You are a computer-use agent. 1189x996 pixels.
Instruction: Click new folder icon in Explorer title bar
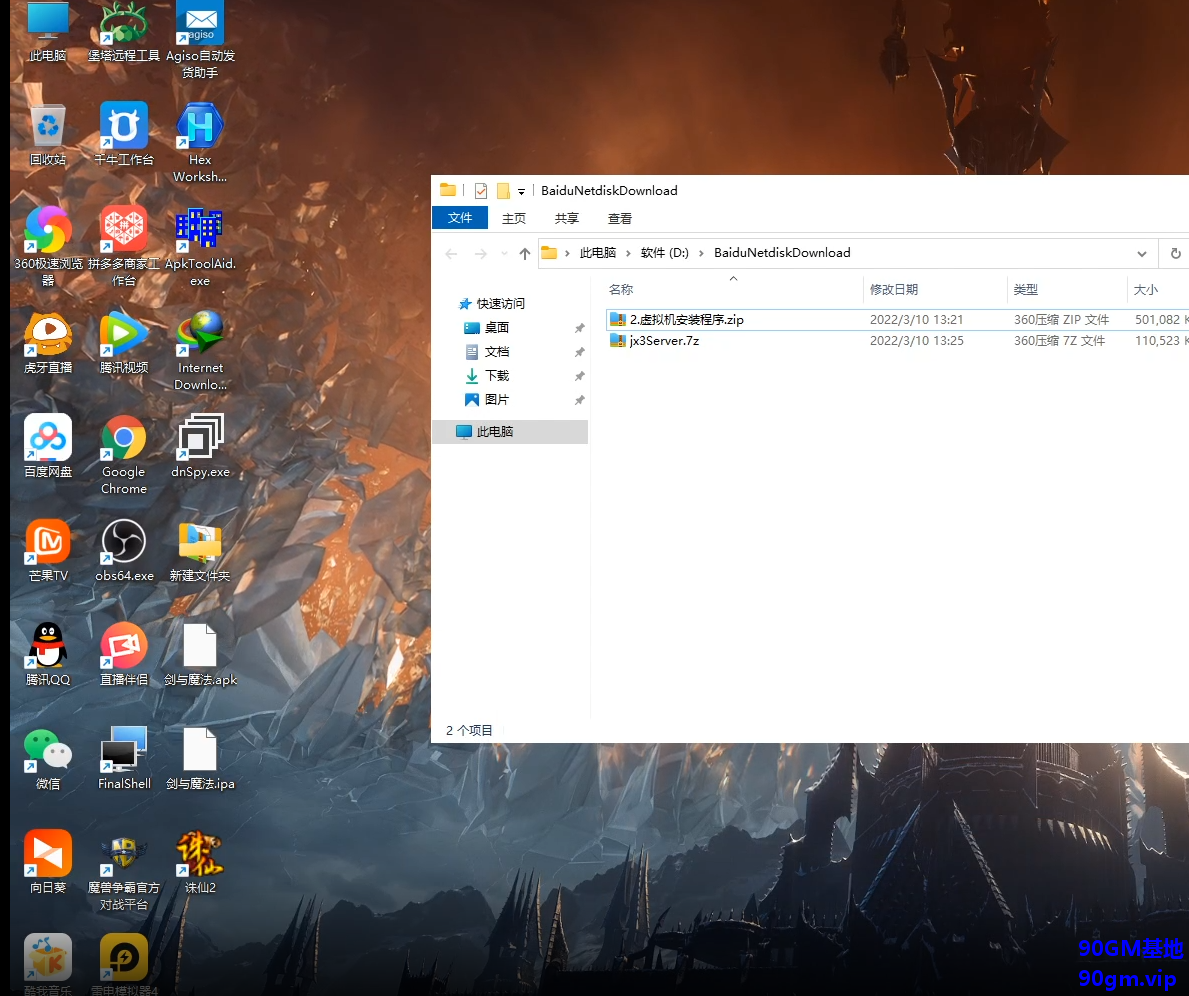click(x=503, y=190)
